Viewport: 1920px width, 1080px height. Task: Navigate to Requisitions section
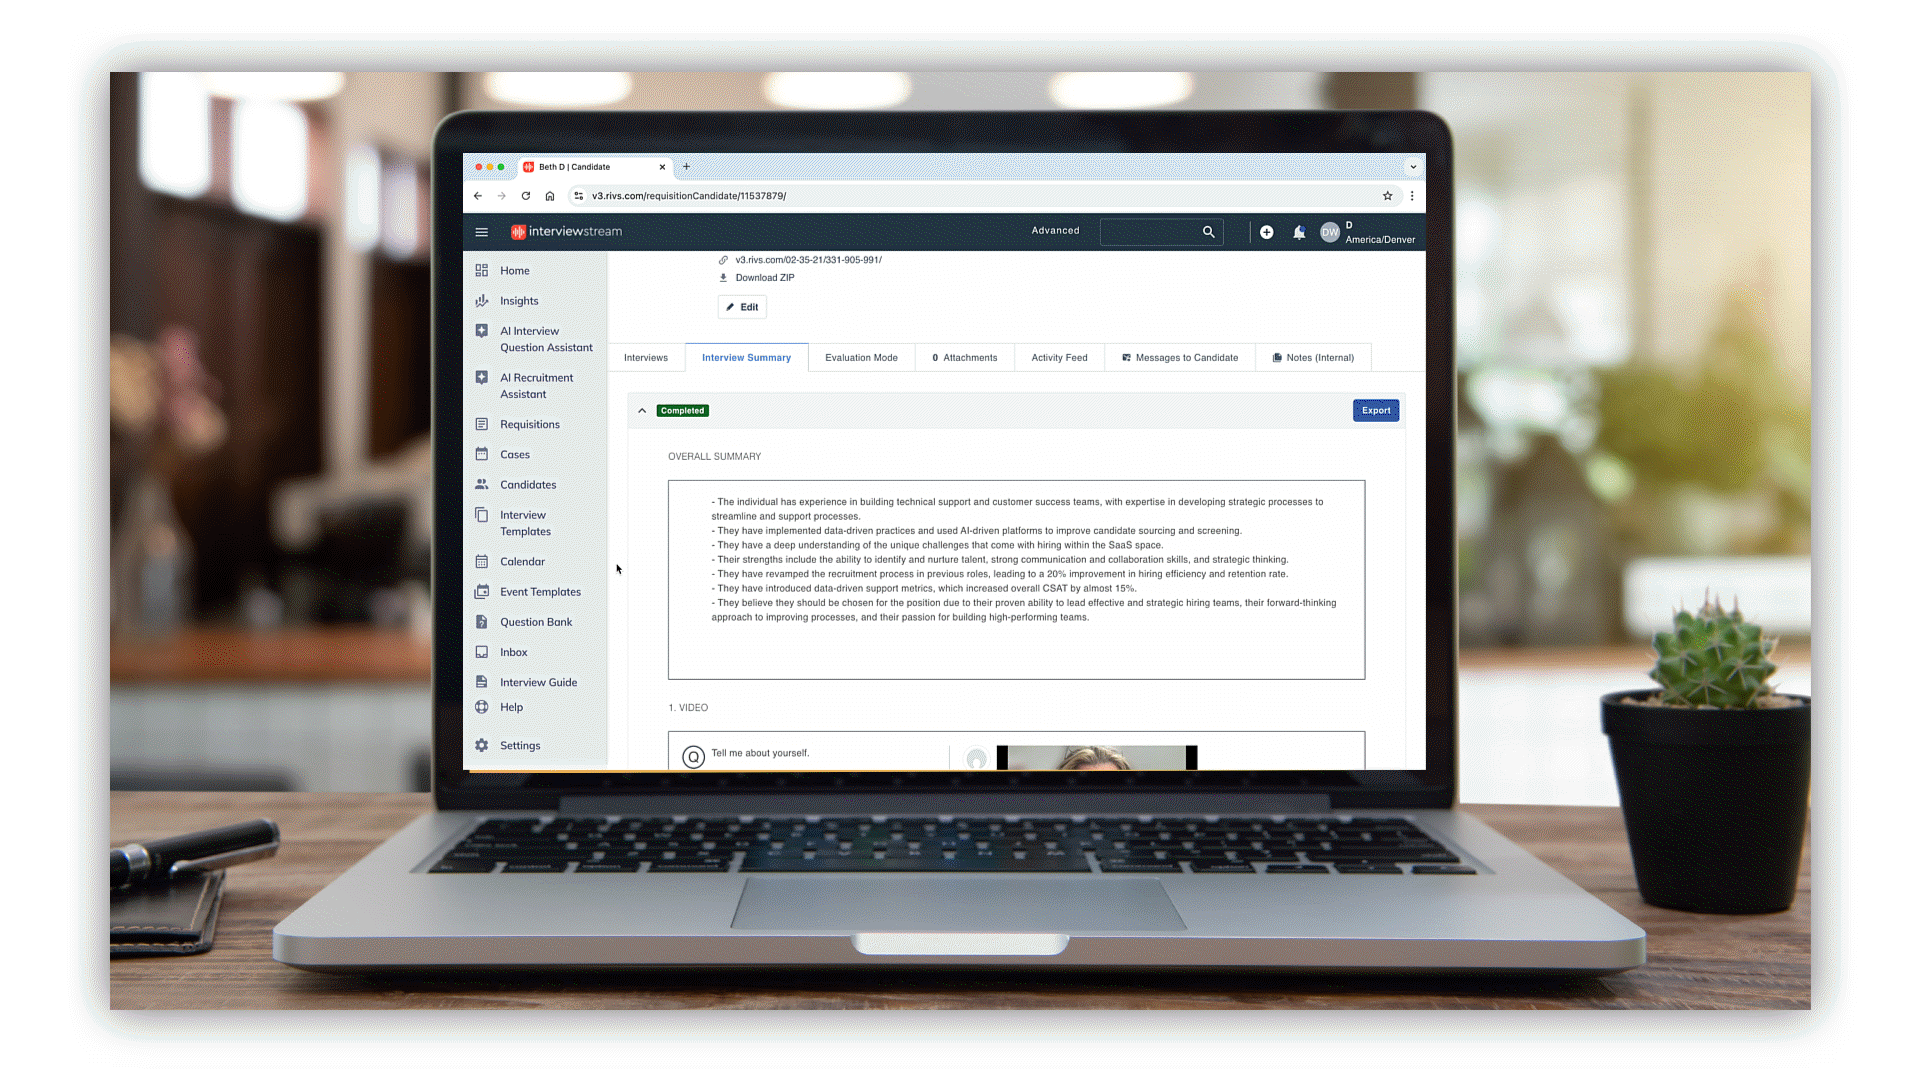(530, 423)
